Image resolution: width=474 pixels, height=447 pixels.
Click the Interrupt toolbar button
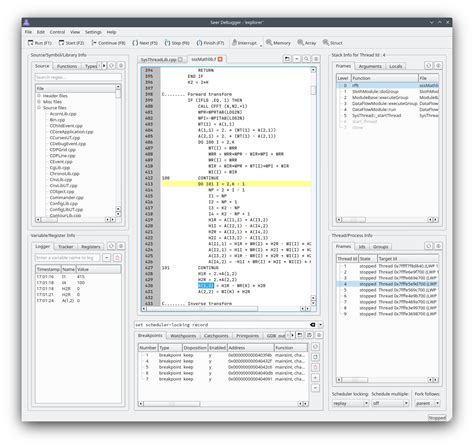tap(245, 43)
